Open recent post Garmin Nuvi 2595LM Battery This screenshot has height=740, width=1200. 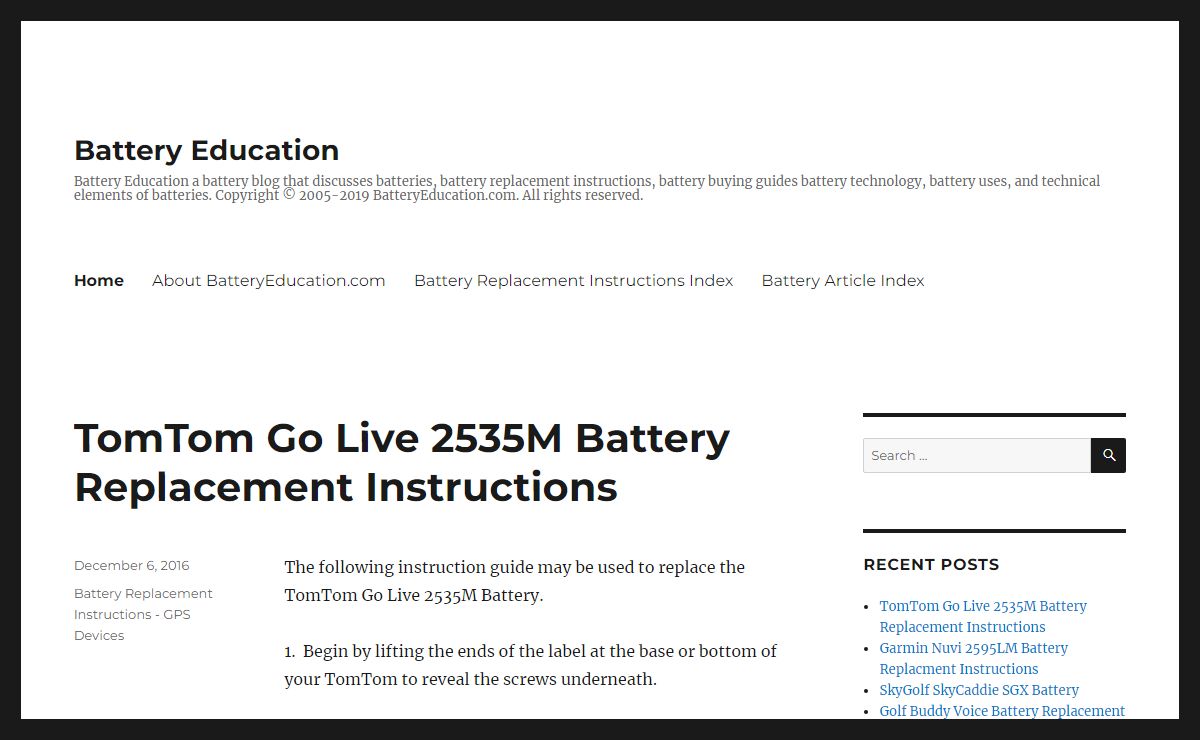(974, 658)
